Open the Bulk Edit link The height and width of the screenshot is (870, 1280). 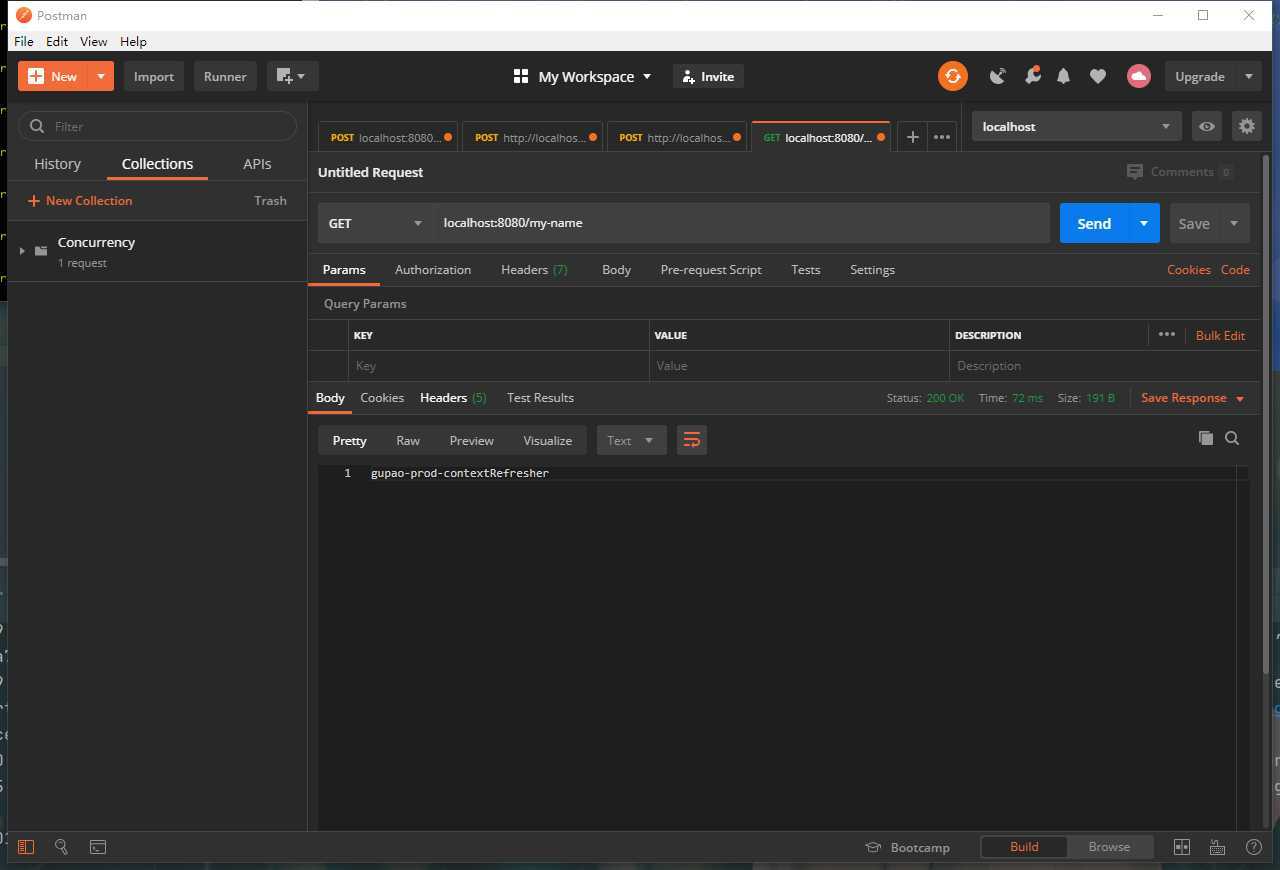(1220, 335)
